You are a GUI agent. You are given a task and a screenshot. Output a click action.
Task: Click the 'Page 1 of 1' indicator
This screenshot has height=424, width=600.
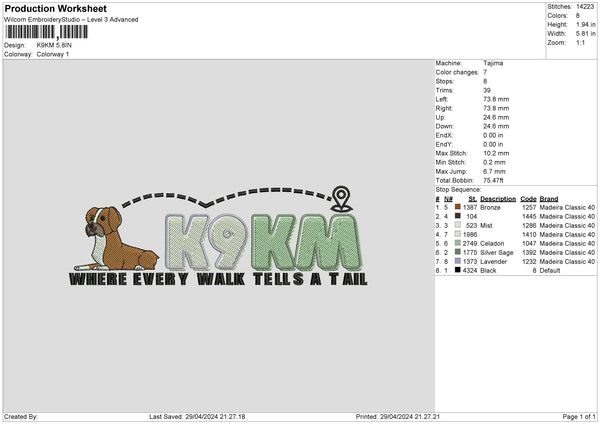point(579,417)
